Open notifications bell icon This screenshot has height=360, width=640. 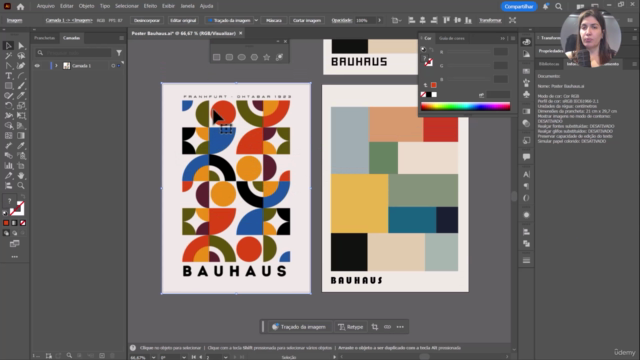coord(545,7)
